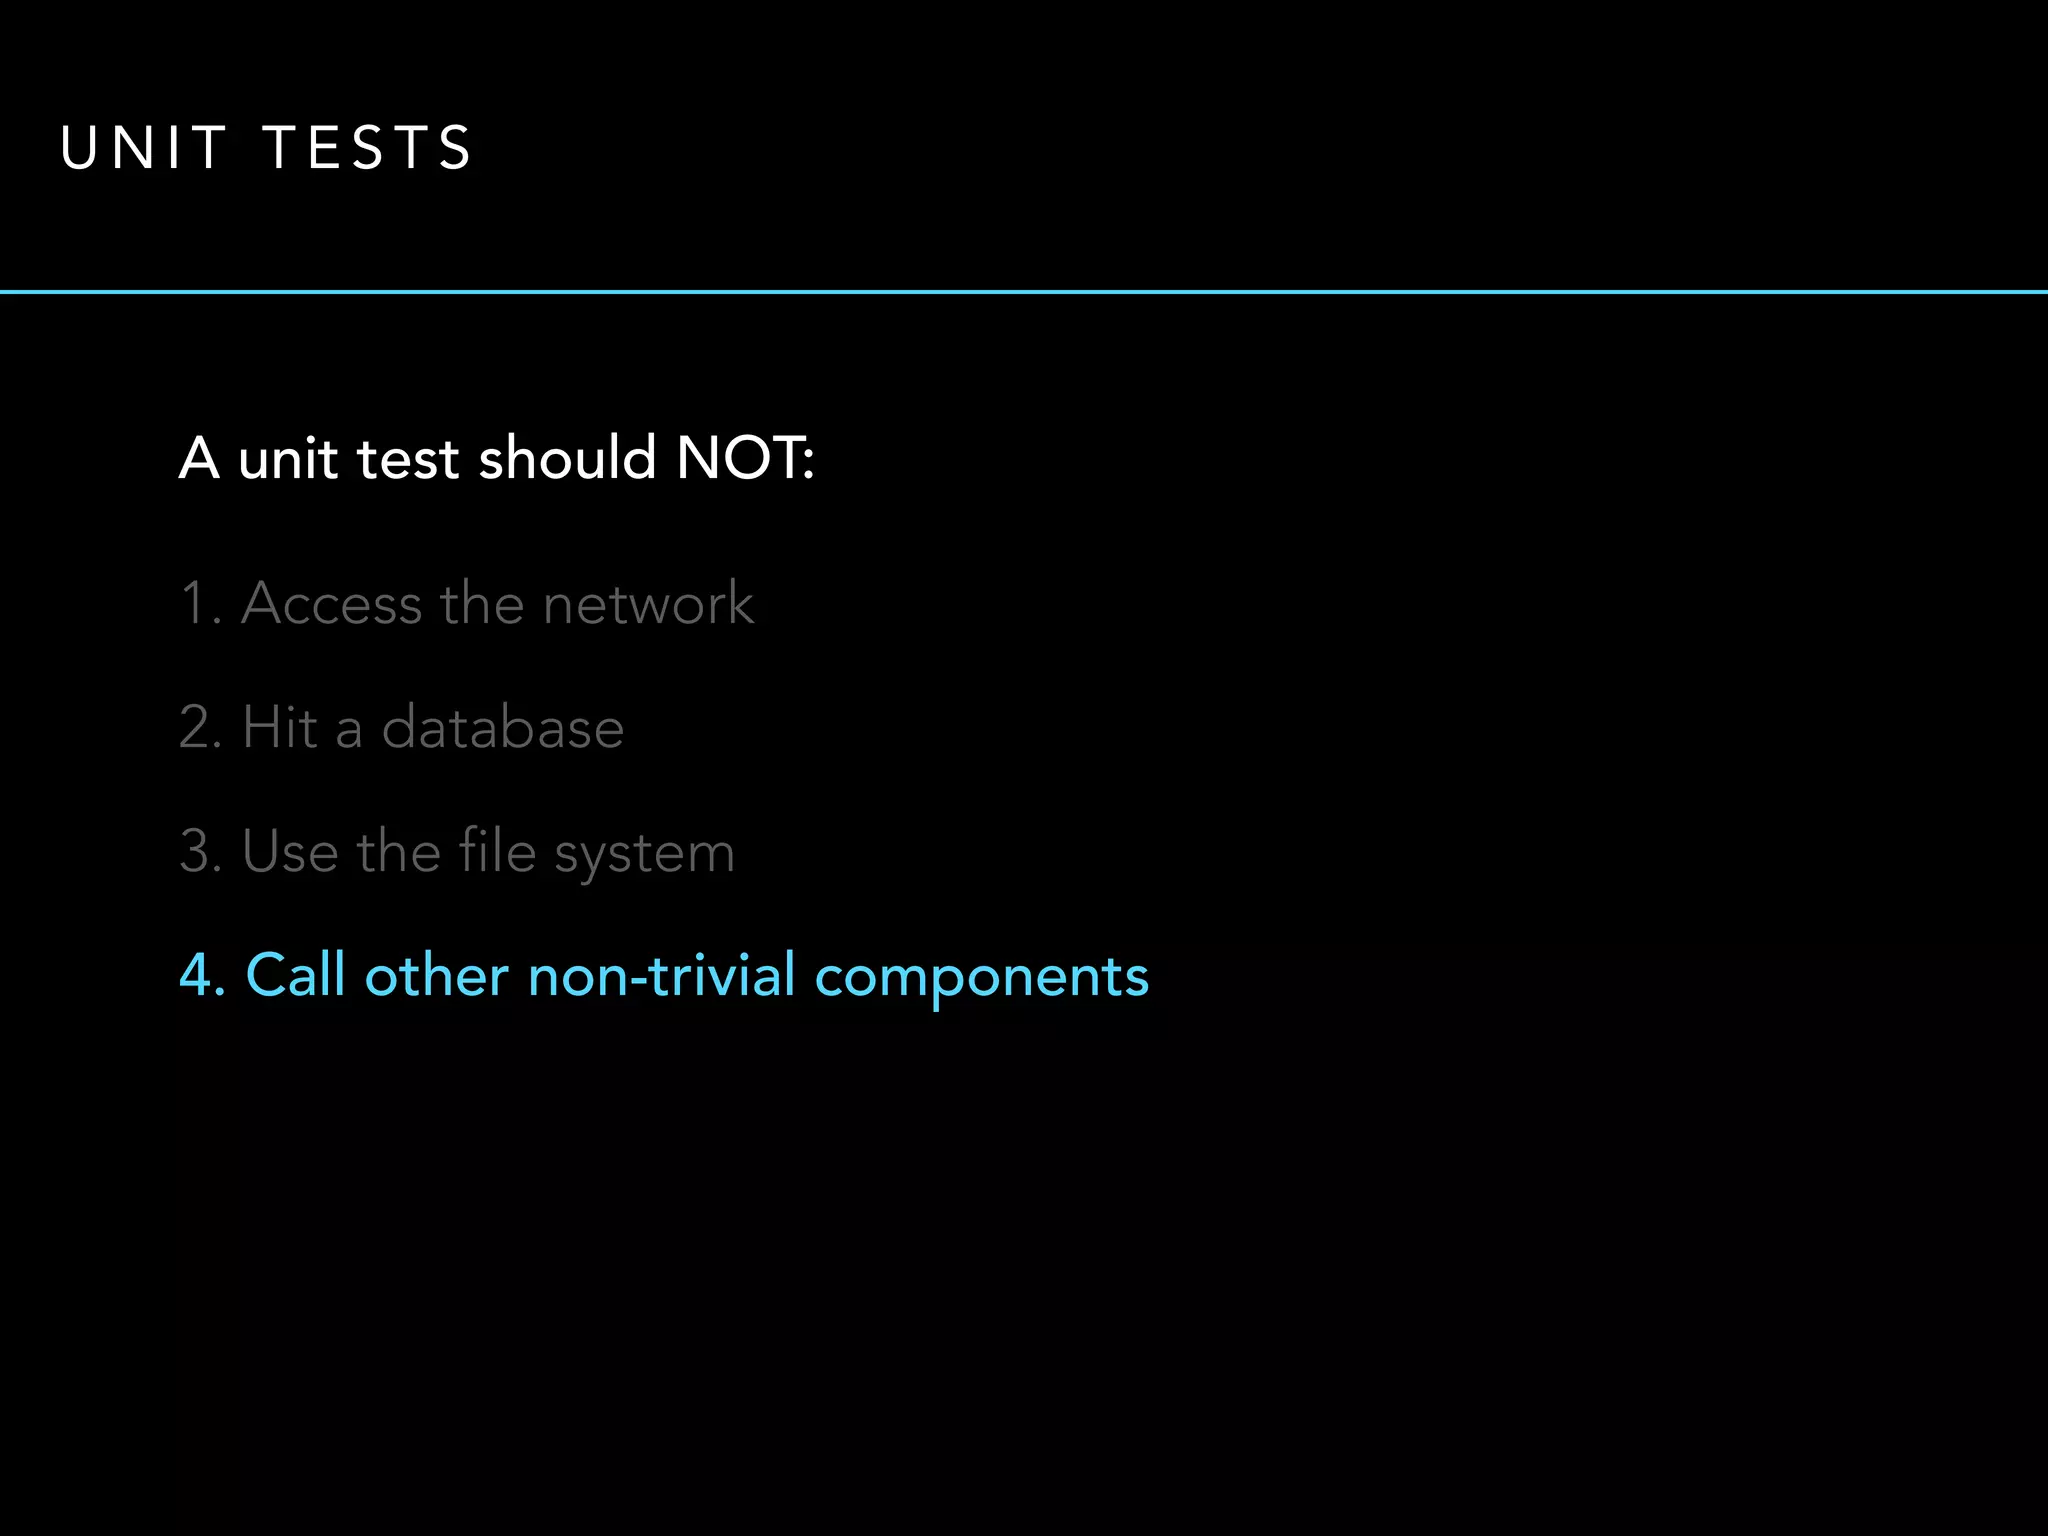Select the word 'UNIT' in the title
This screenshot has width=2048, height=1536.
144,148
